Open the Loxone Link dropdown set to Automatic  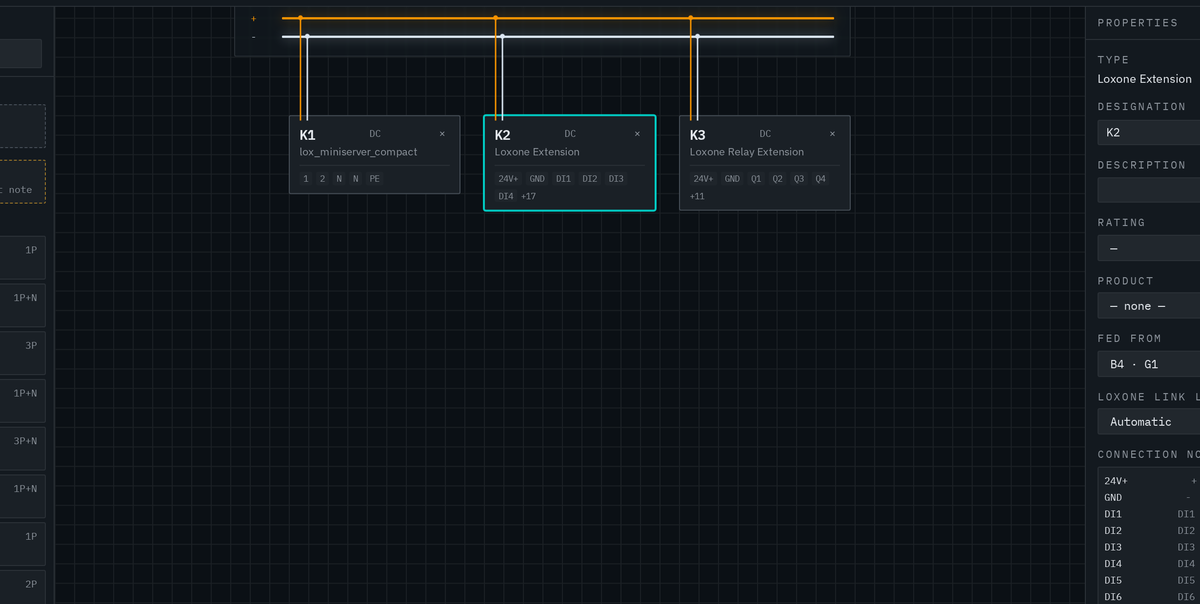point(1149,422)
